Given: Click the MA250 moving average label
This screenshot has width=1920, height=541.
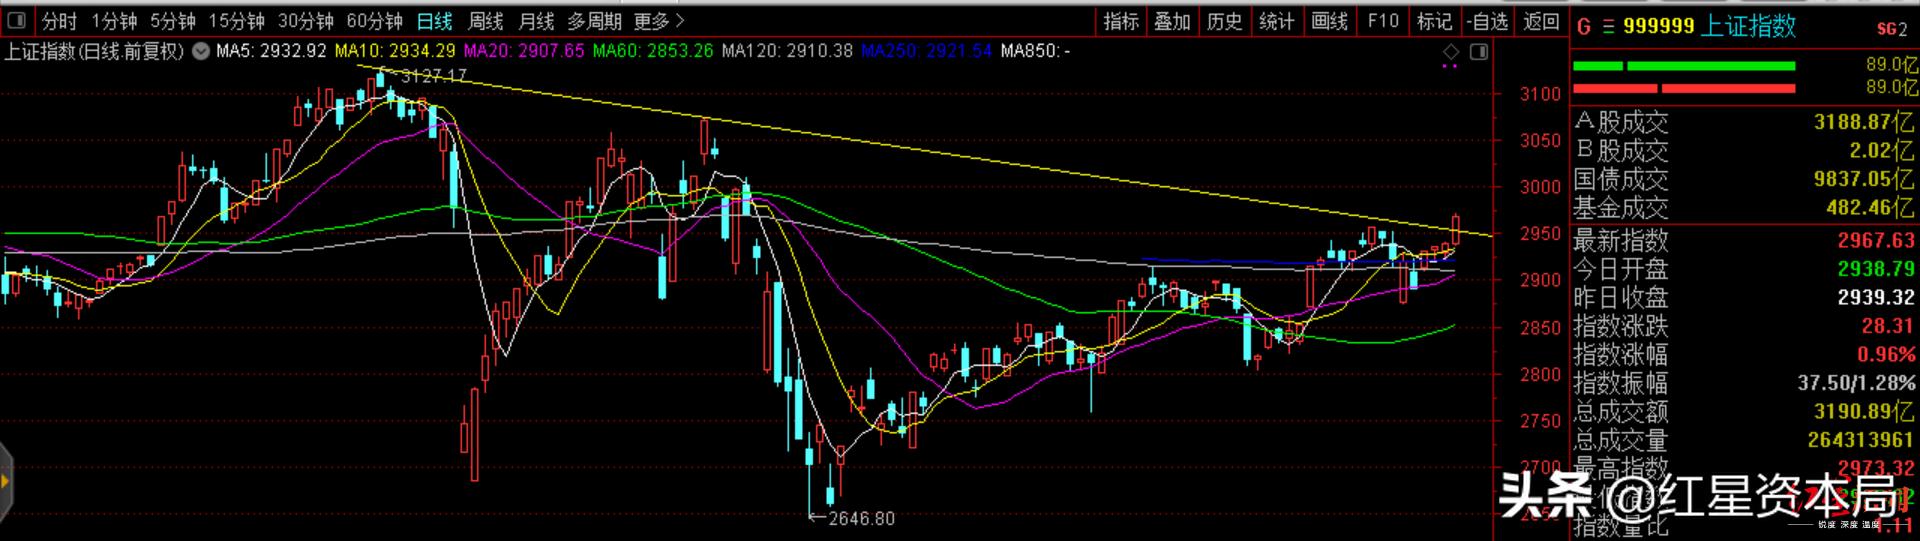Looking at the screenshot, I should 927,51.
